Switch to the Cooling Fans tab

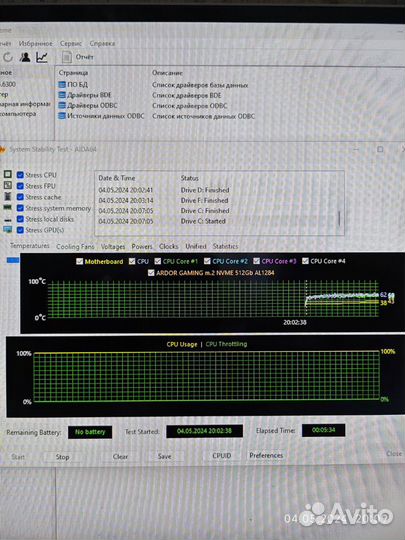75,247
